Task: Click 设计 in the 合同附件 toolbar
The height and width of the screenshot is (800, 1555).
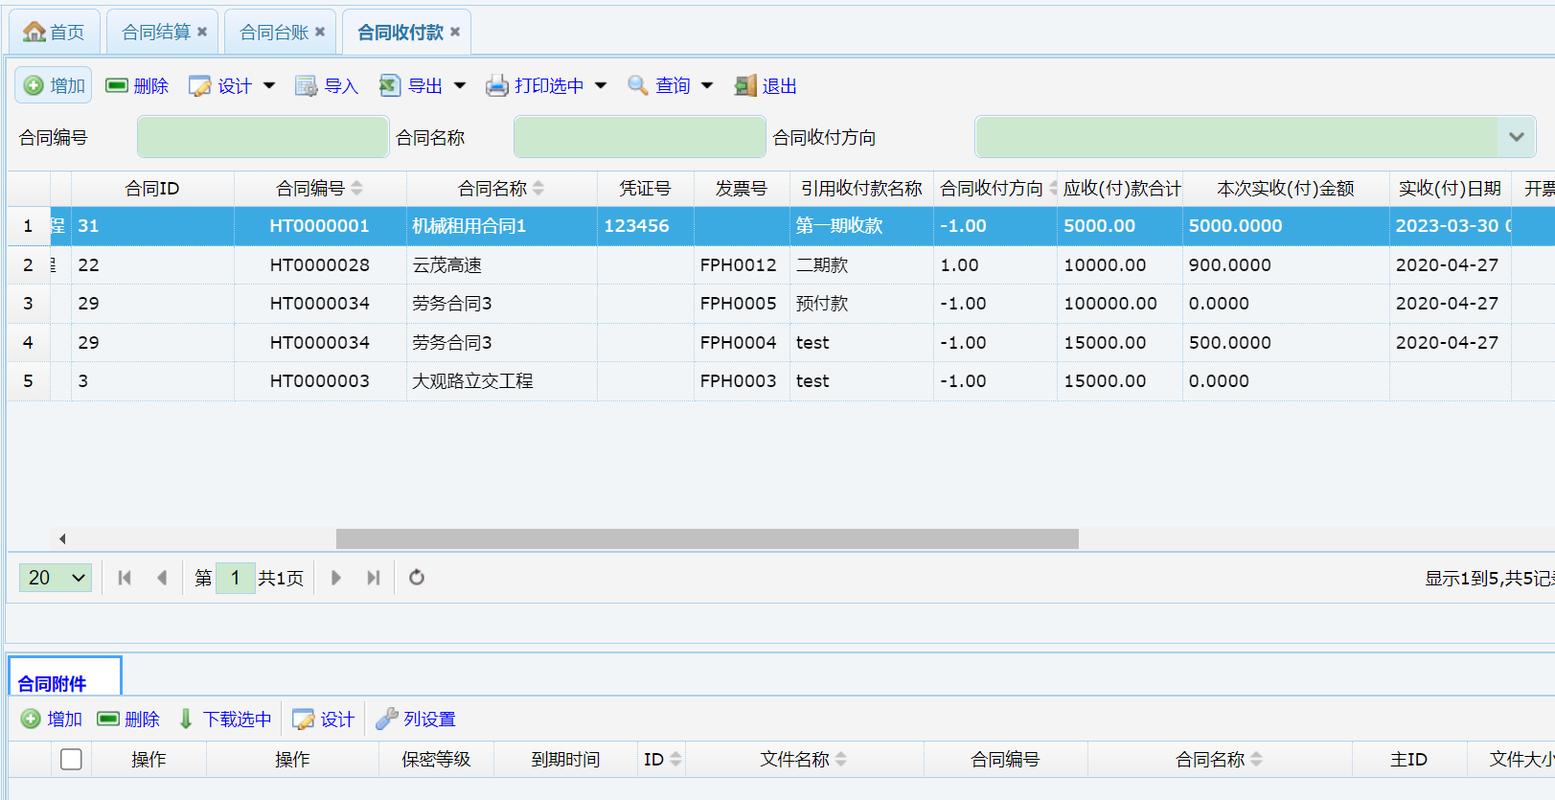Action: 323,719
